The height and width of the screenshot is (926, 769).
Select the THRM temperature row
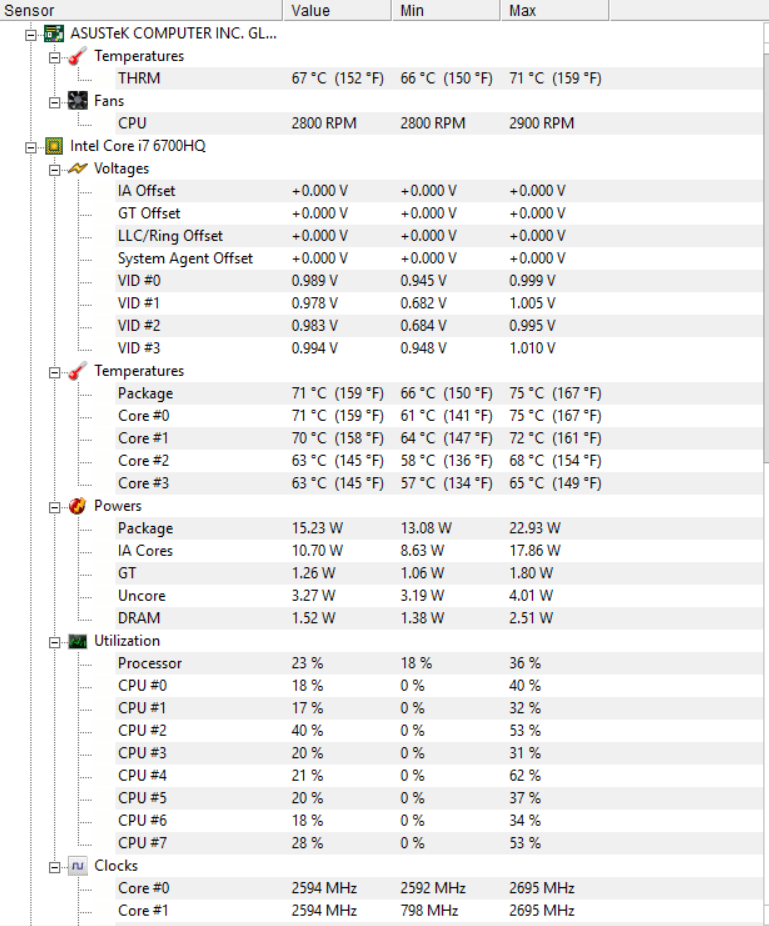pyautogui.click(x=139, y=78)
